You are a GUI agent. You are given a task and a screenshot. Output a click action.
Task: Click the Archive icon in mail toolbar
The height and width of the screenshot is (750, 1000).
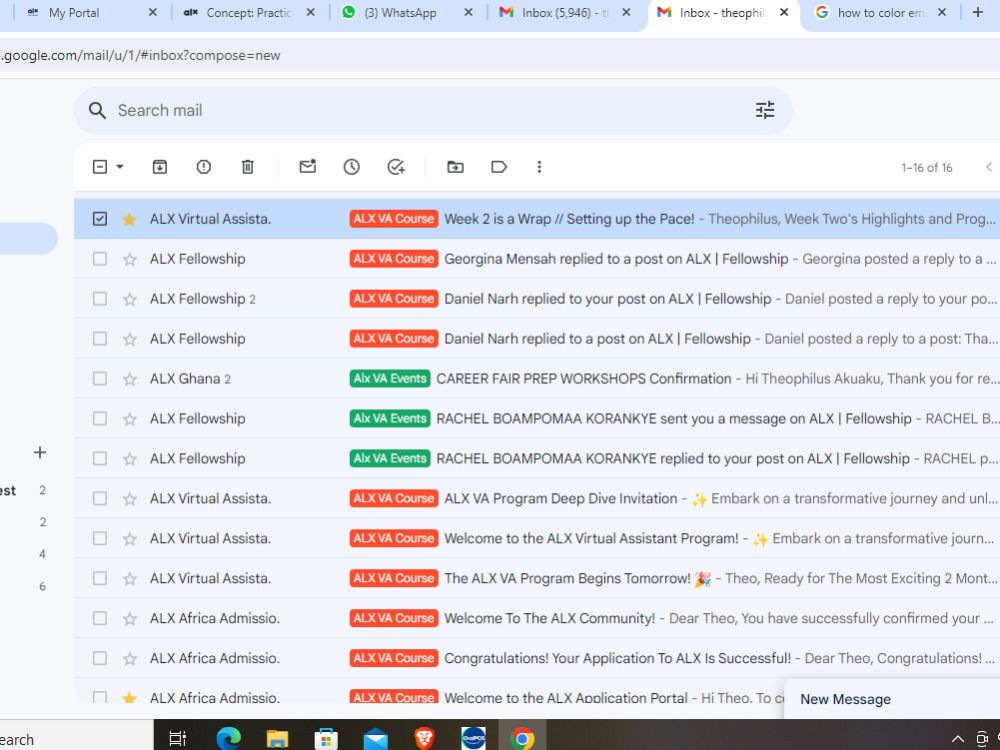[159, 167]
